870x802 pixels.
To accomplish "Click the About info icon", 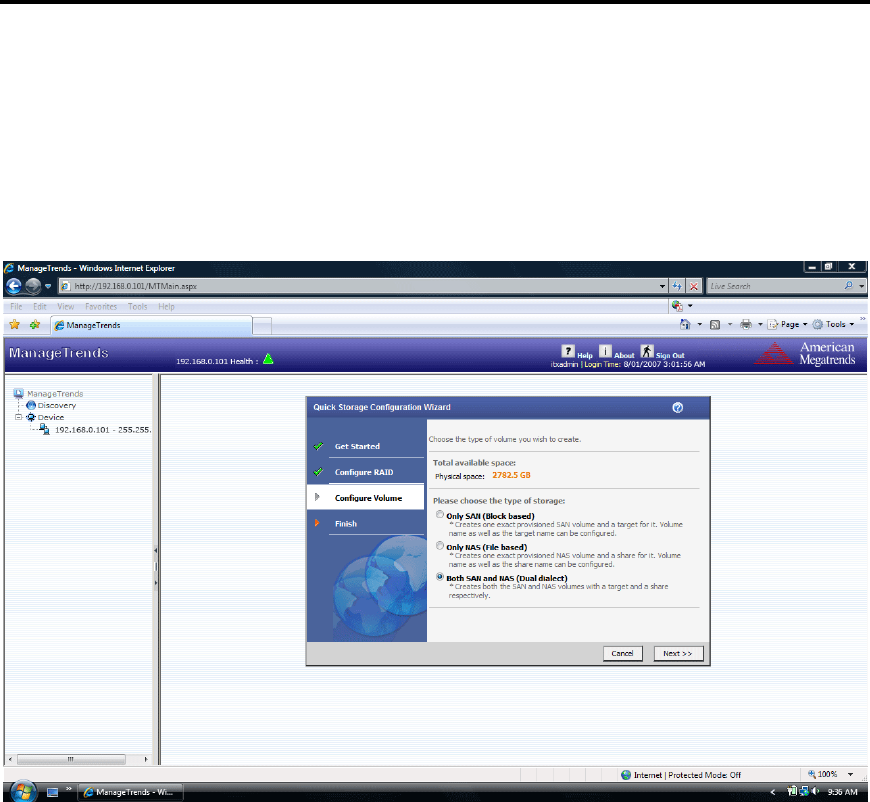I will click(x=605, y=351).
